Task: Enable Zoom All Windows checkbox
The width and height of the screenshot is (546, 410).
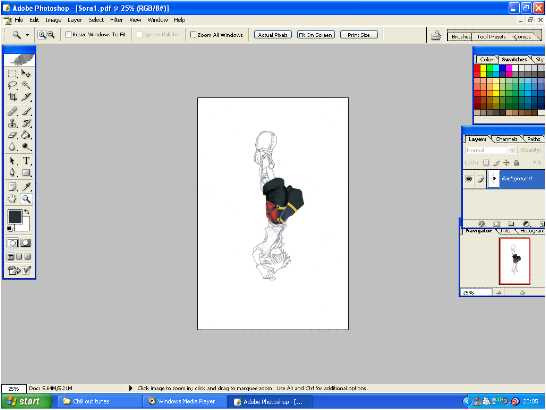Action: (193, 35)
